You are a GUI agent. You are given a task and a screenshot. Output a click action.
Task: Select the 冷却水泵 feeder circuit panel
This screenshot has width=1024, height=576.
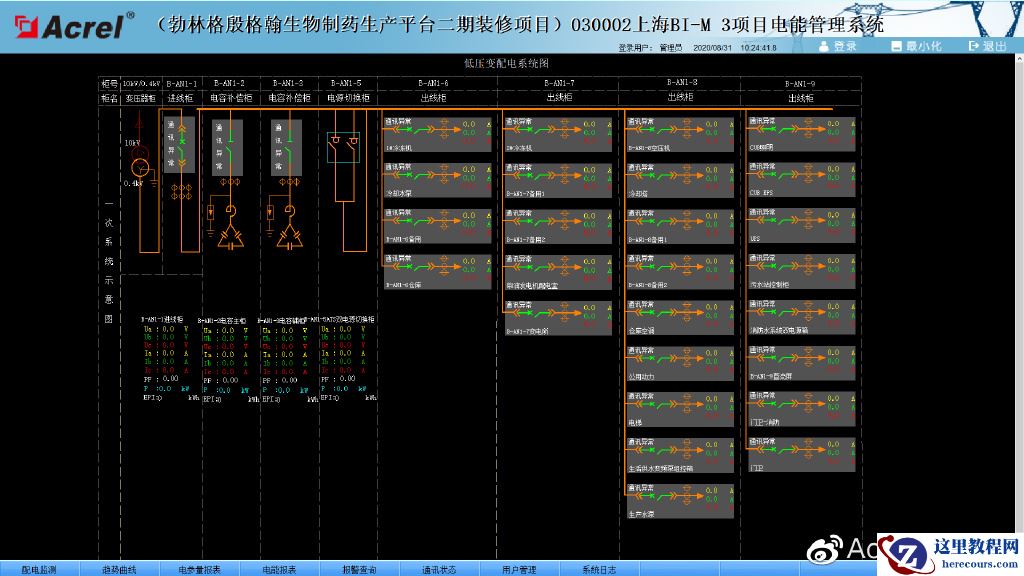coord(438,182)
